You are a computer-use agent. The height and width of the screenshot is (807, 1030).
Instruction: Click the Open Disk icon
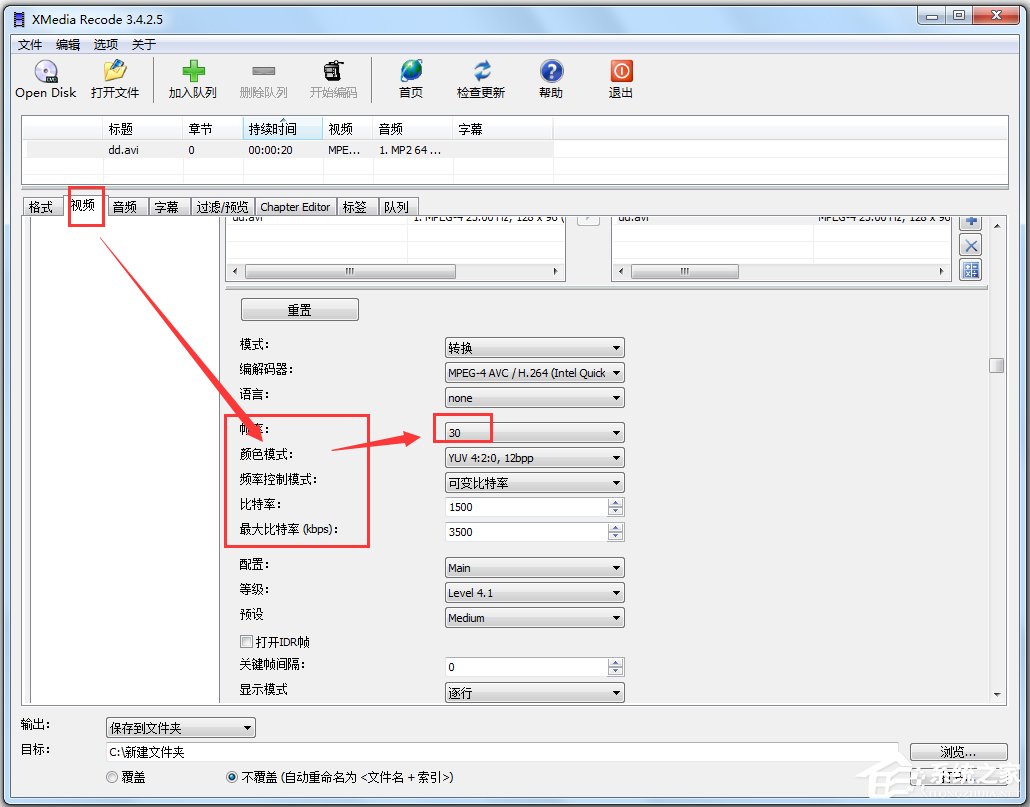click(45, 80)
